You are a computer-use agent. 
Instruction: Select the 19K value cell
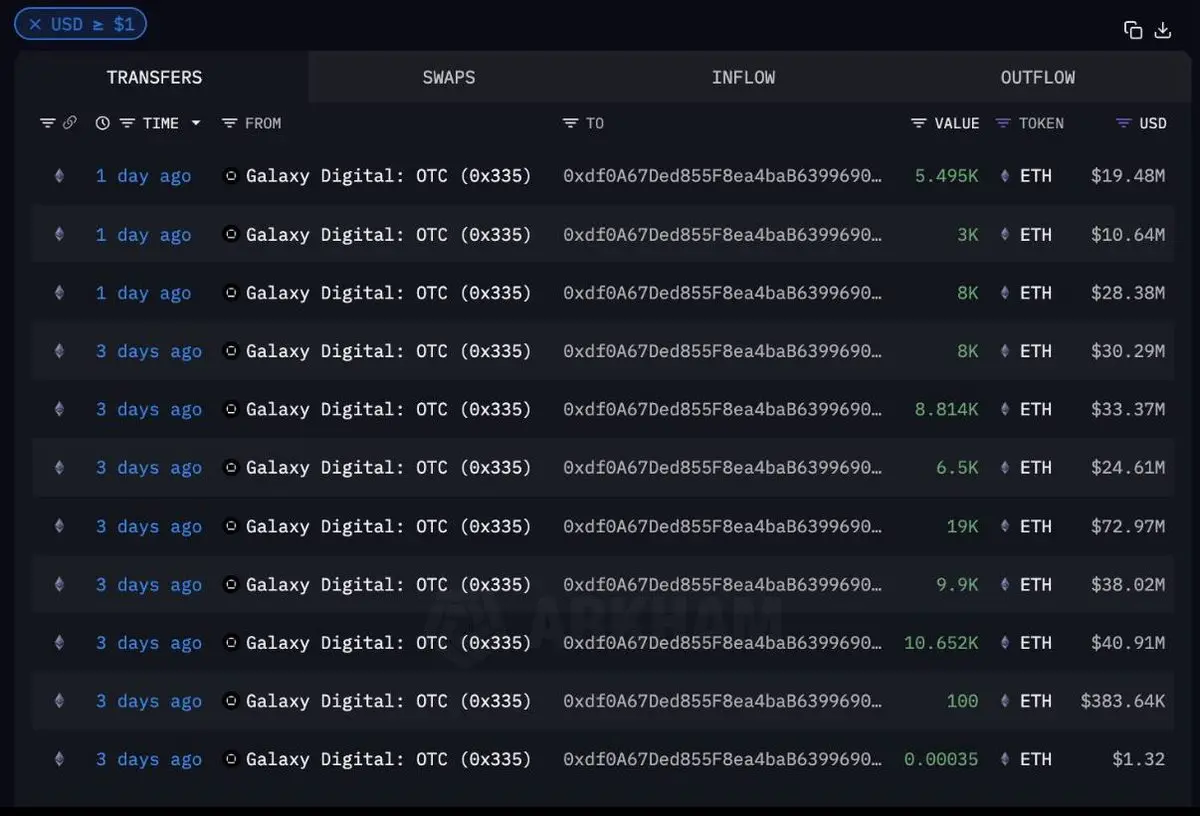pos(963,526)
